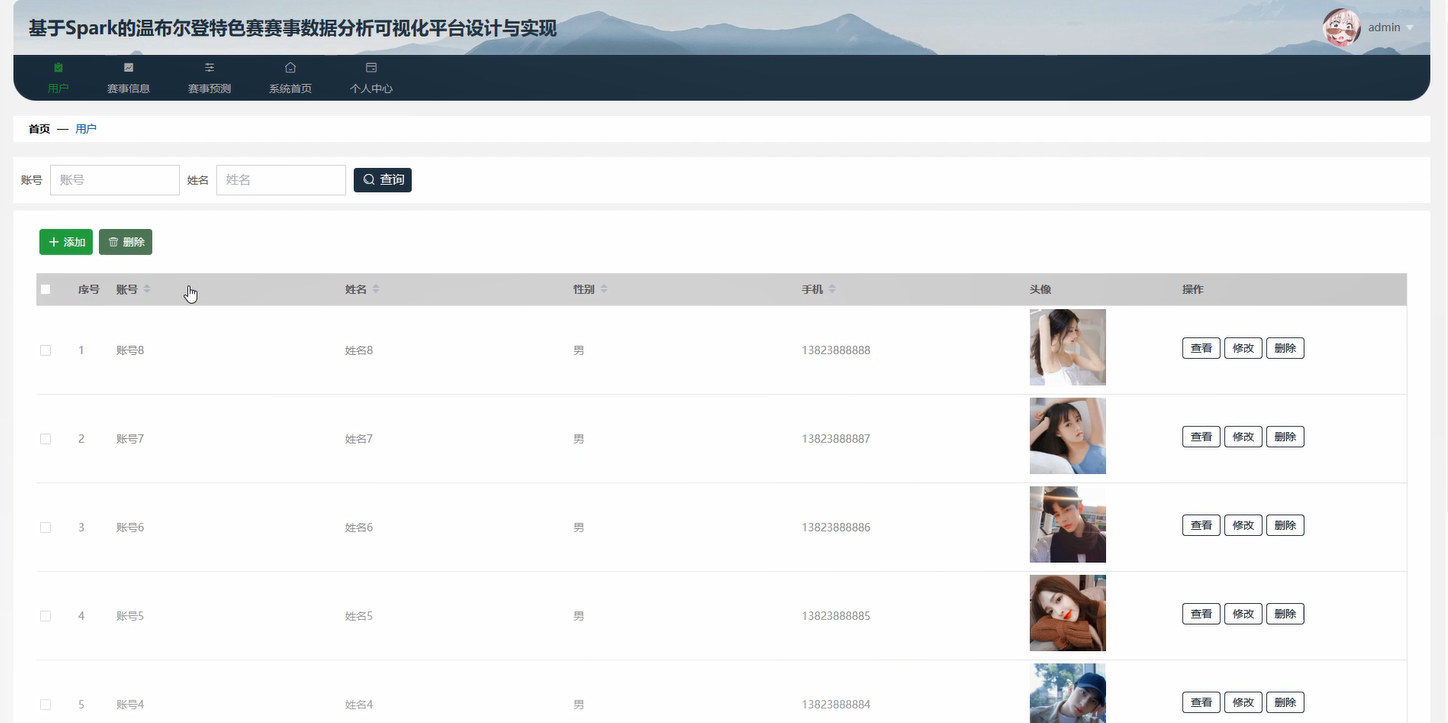Click phone number 13823888888
The width and height of the screenshot is (1448, 723).
tap(836, 350)
